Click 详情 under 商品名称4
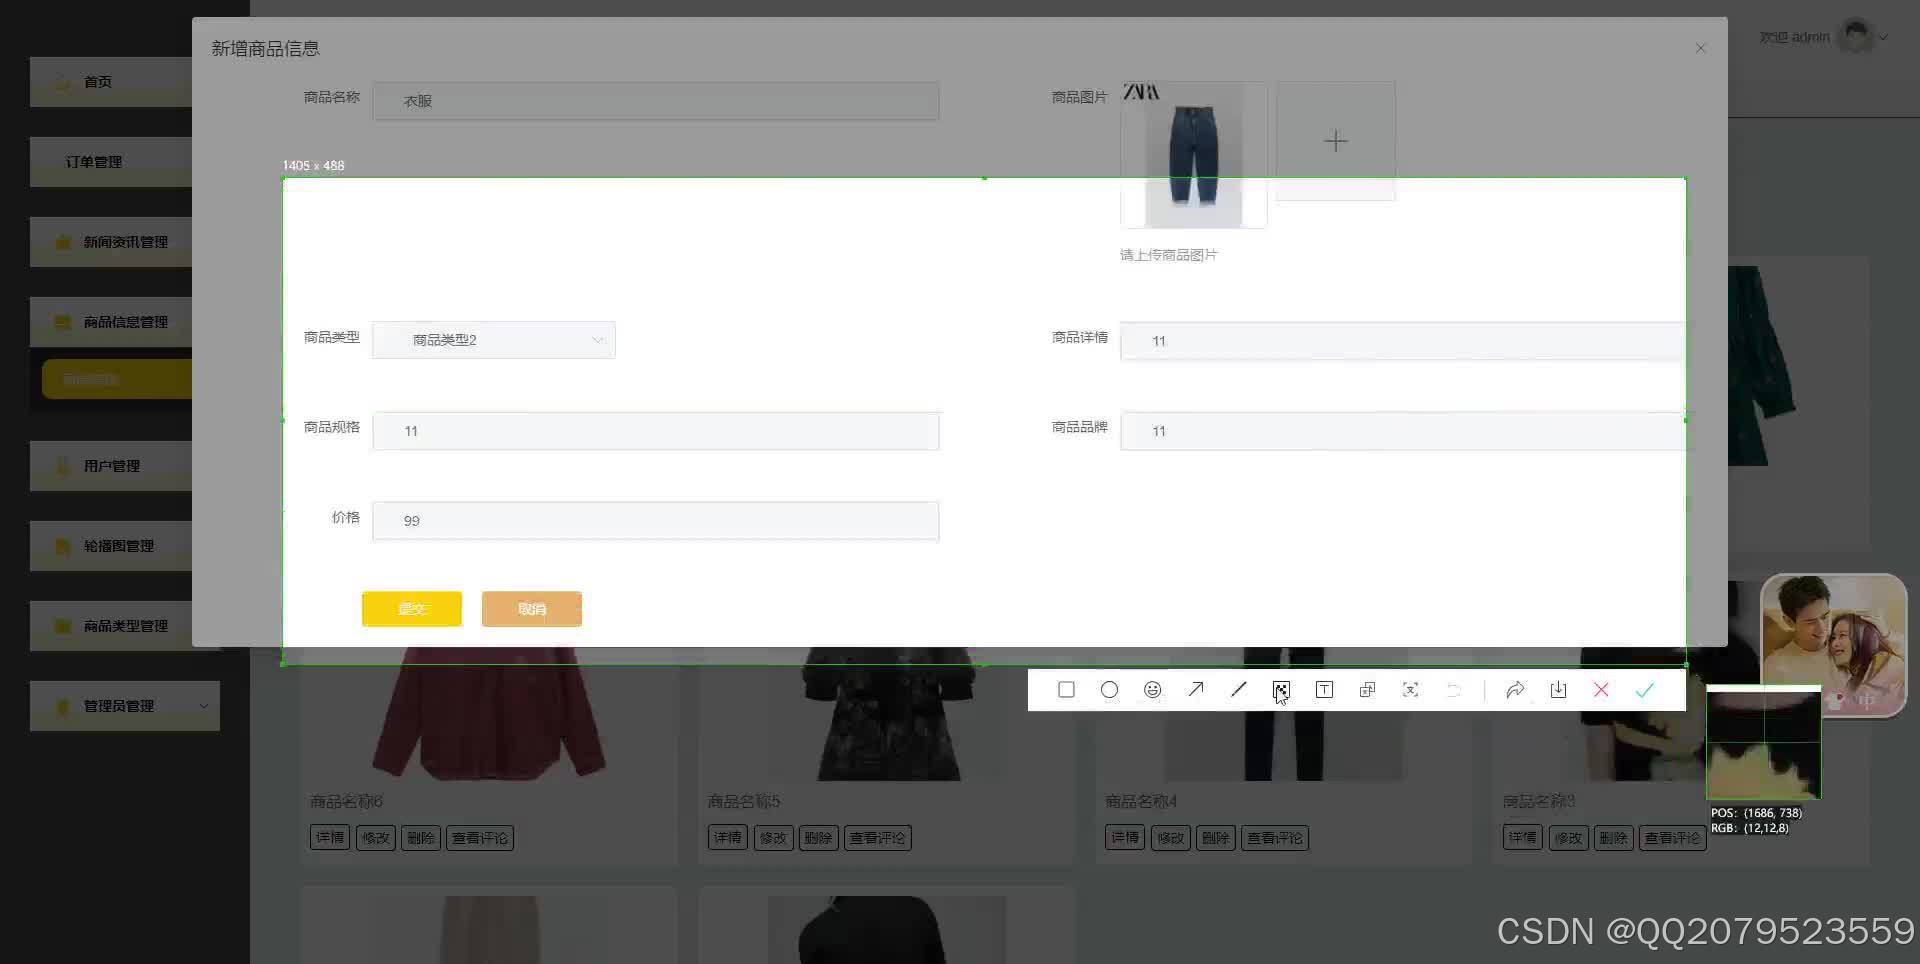Image resolution: width=1920 pixels, height=964 pixels. [1125, 838]
